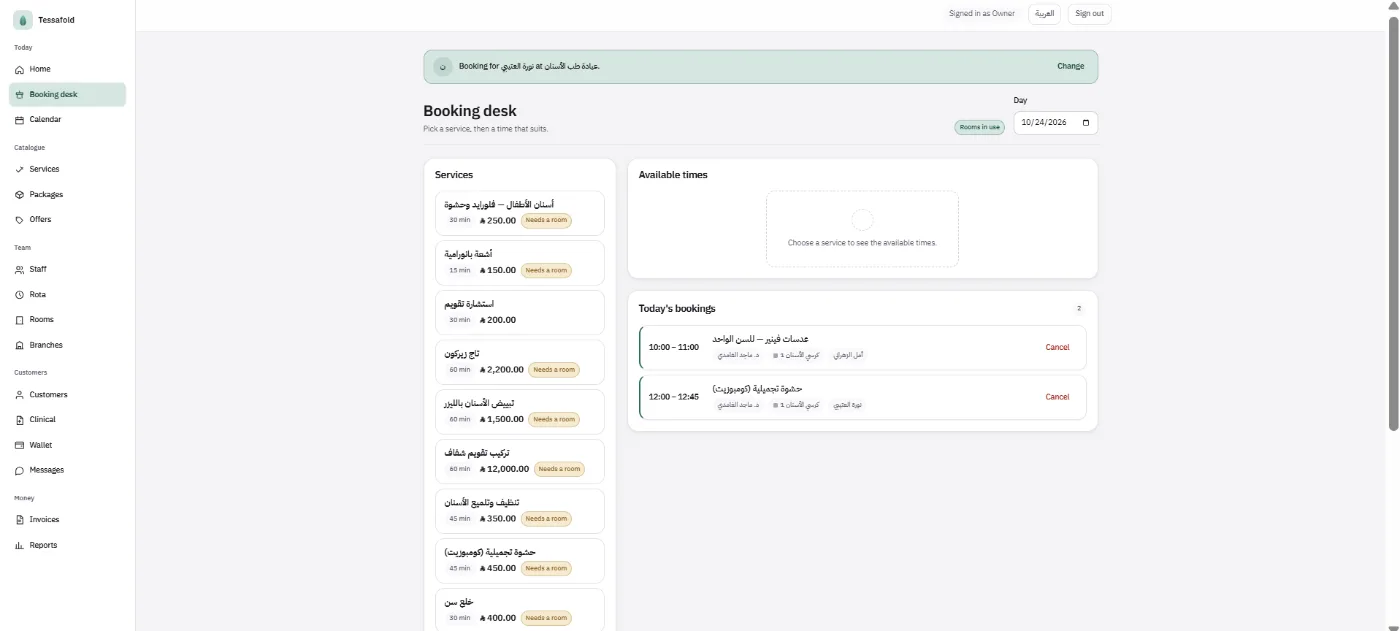Click the Rooms icon under Team
The height and width of the screenshot is (631, 1400).
pos(20,320)
